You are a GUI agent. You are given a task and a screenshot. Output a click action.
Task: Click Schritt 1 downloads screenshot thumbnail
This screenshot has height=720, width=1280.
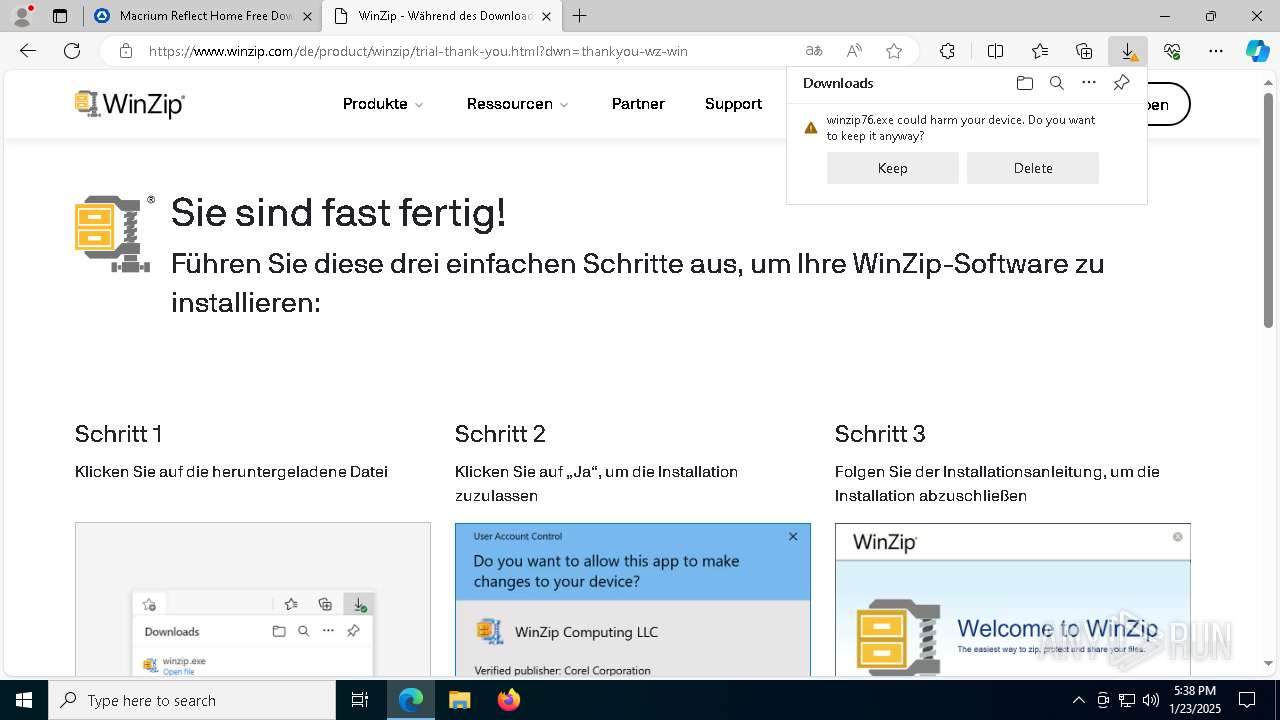[253, 599]
